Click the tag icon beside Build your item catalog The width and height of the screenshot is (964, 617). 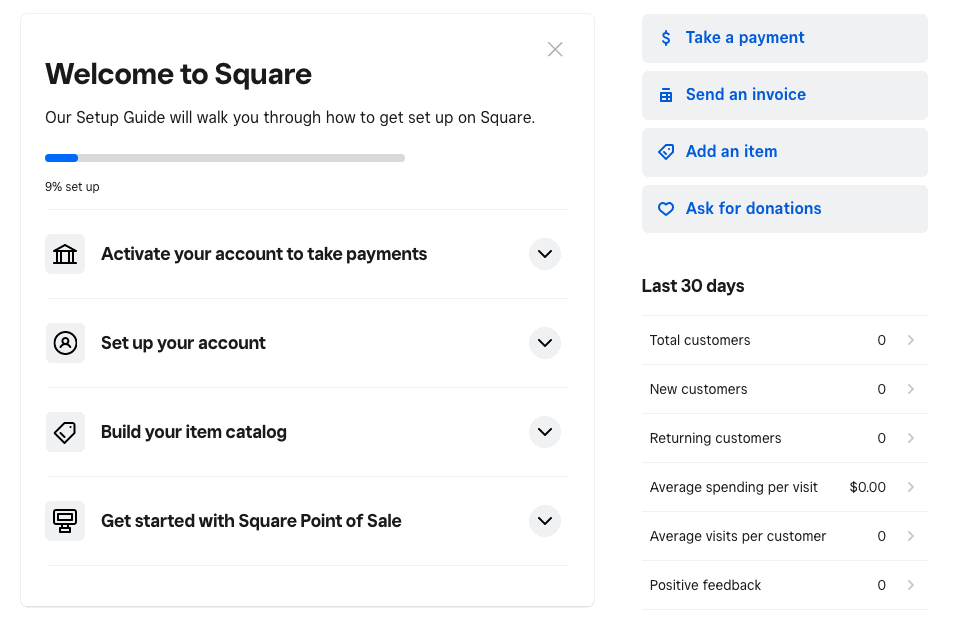(x=65, y=432)
